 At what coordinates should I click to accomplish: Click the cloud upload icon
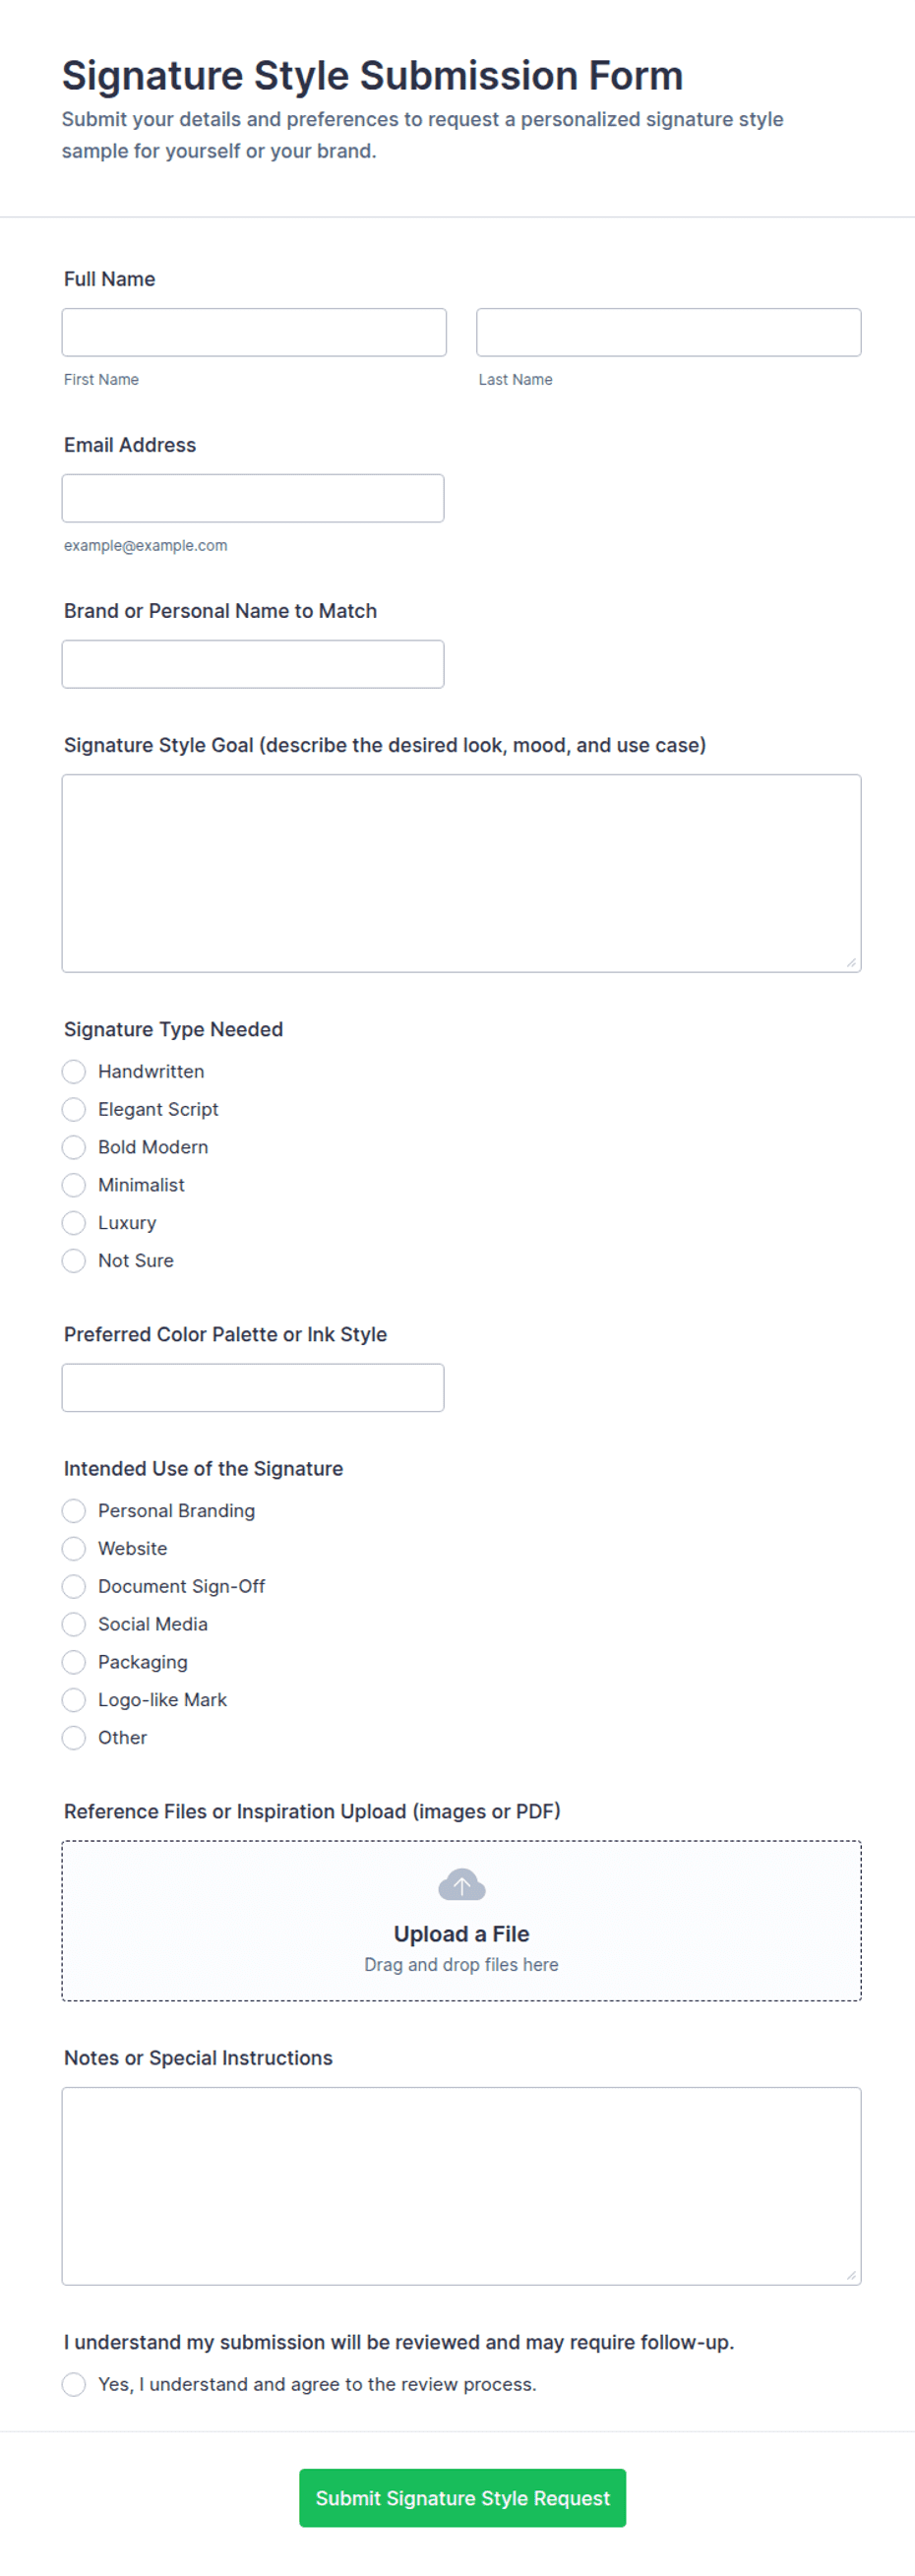point(461,1885)
